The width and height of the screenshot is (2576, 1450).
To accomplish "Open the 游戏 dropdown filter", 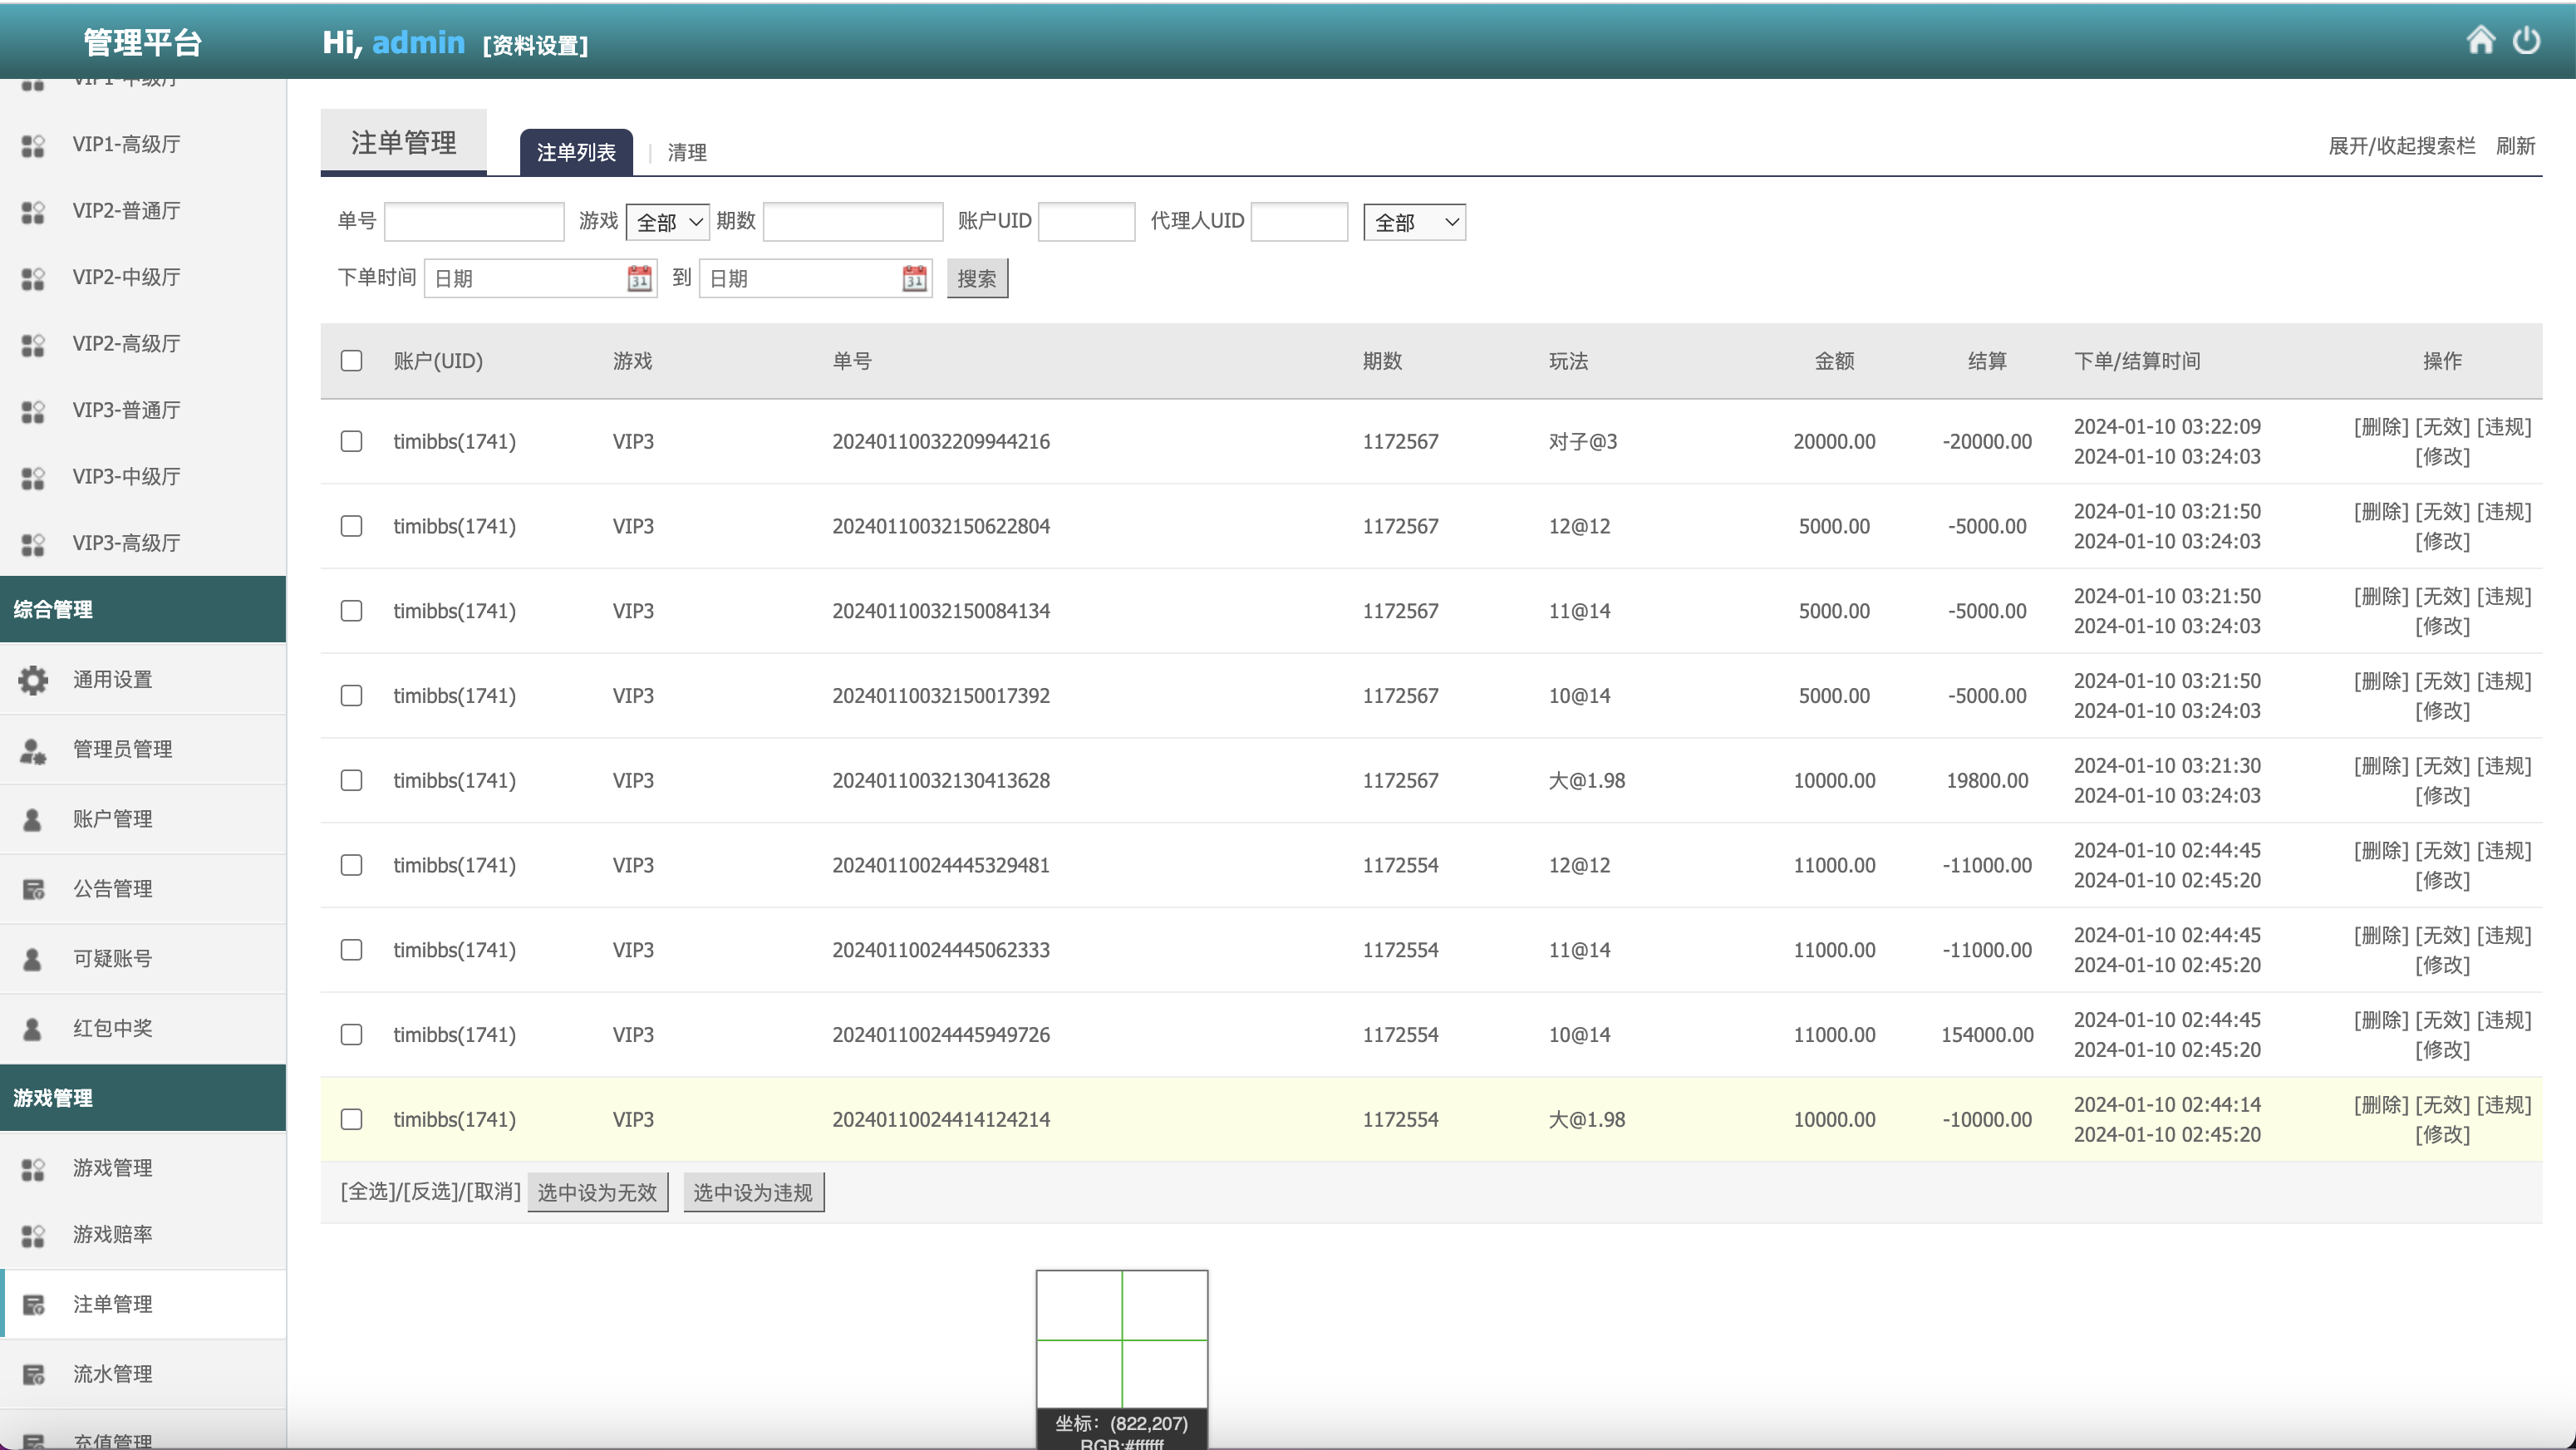I will pos(667,222).
